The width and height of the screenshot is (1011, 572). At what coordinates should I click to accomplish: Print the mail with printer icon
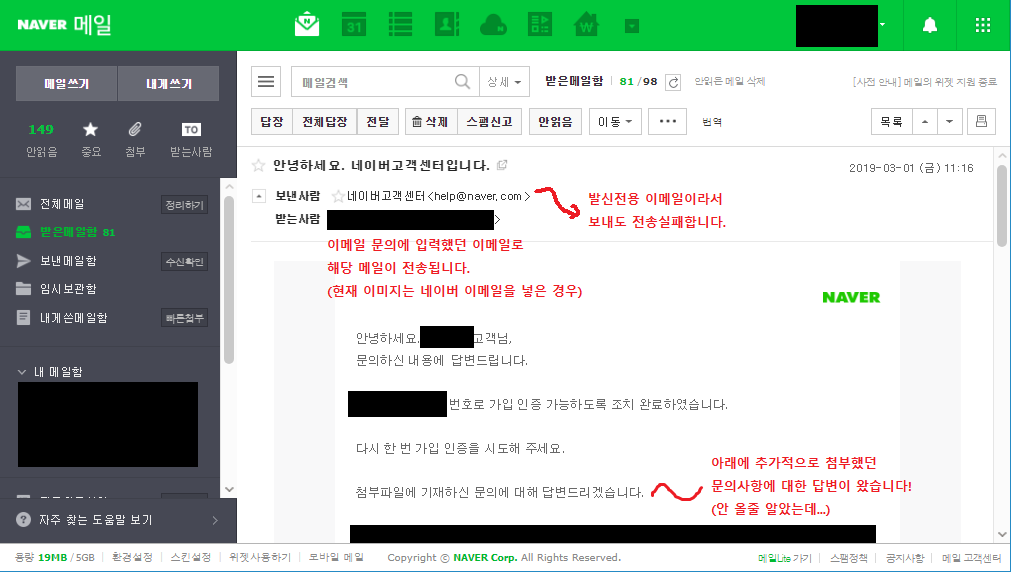point(981,121)
